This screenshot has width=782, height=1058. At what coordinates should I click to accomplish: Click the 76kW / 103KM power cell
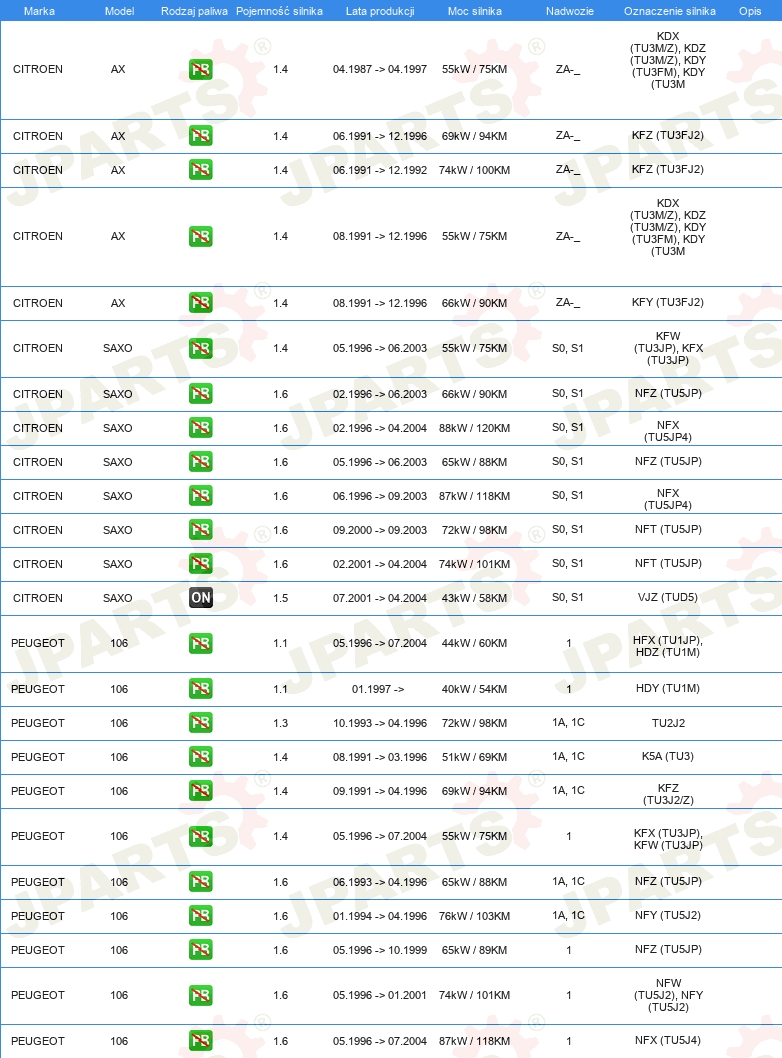point(474,916)
